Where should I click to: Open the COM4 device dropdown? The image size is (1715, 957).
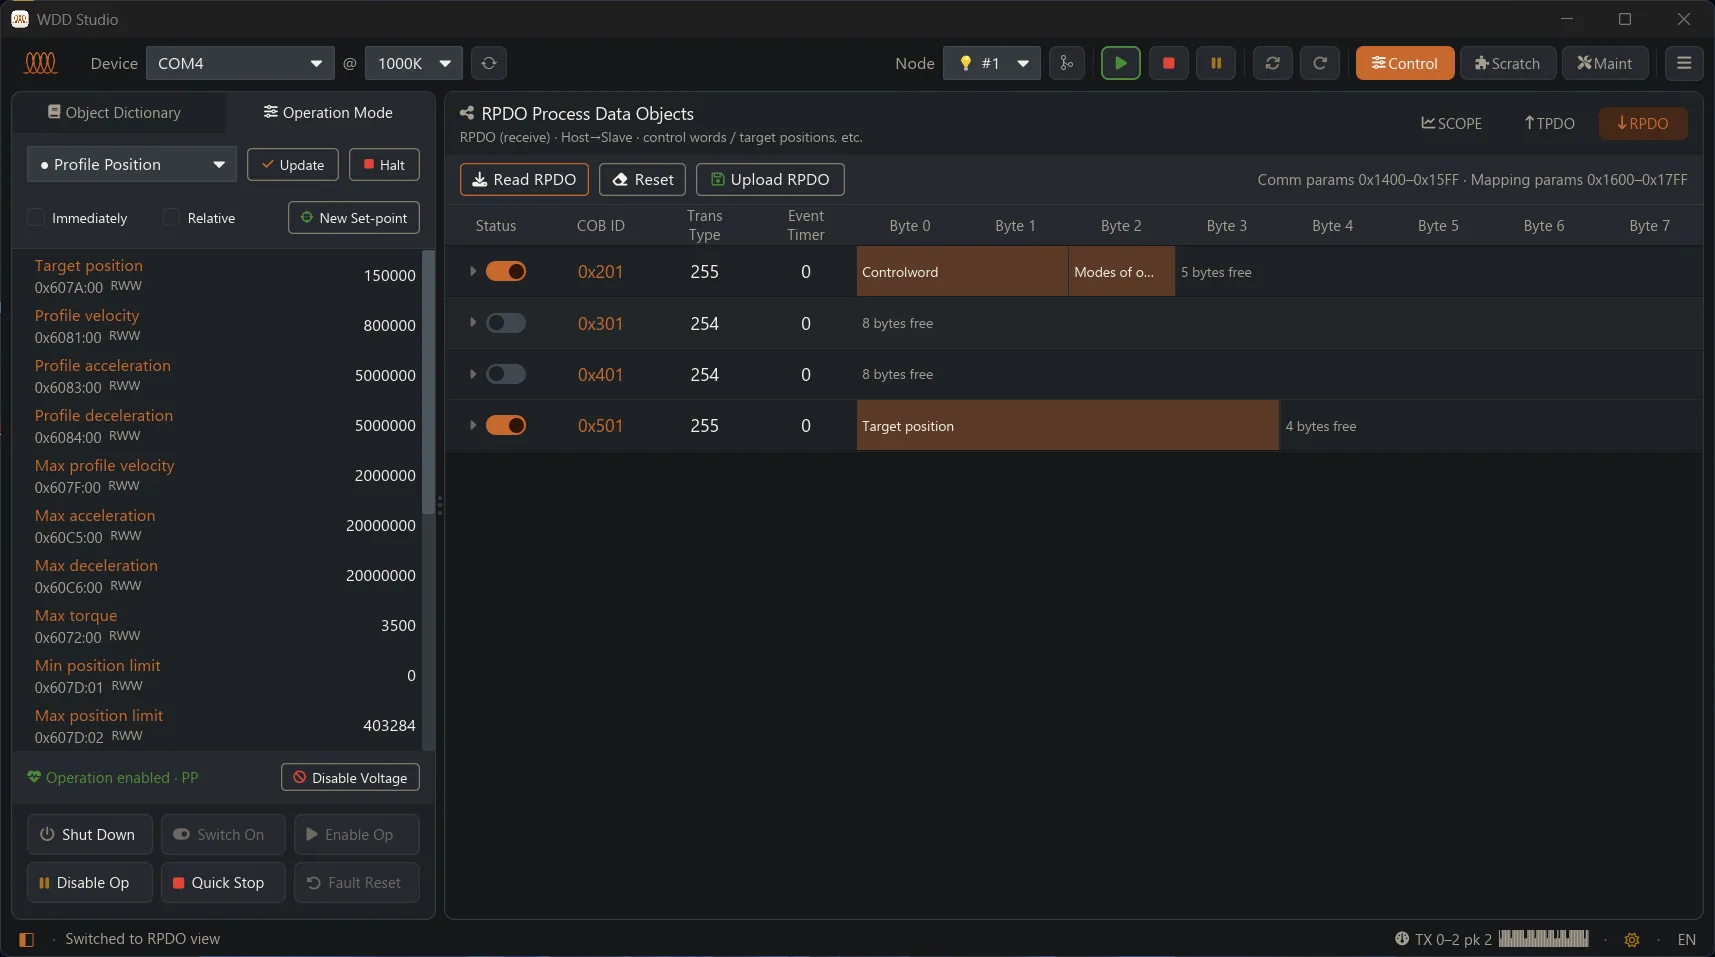pyautogui.click(x=240, y=63)
